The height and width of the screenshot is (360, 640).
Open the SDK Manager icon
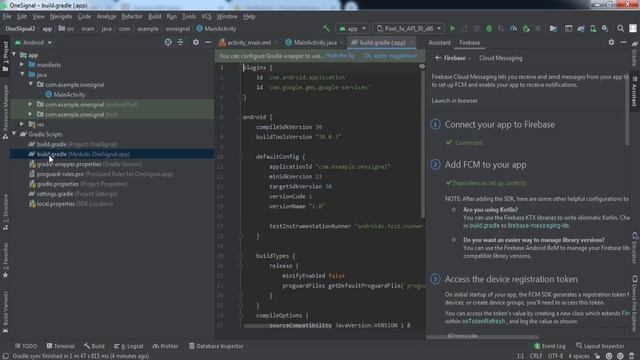click(605, 29)
